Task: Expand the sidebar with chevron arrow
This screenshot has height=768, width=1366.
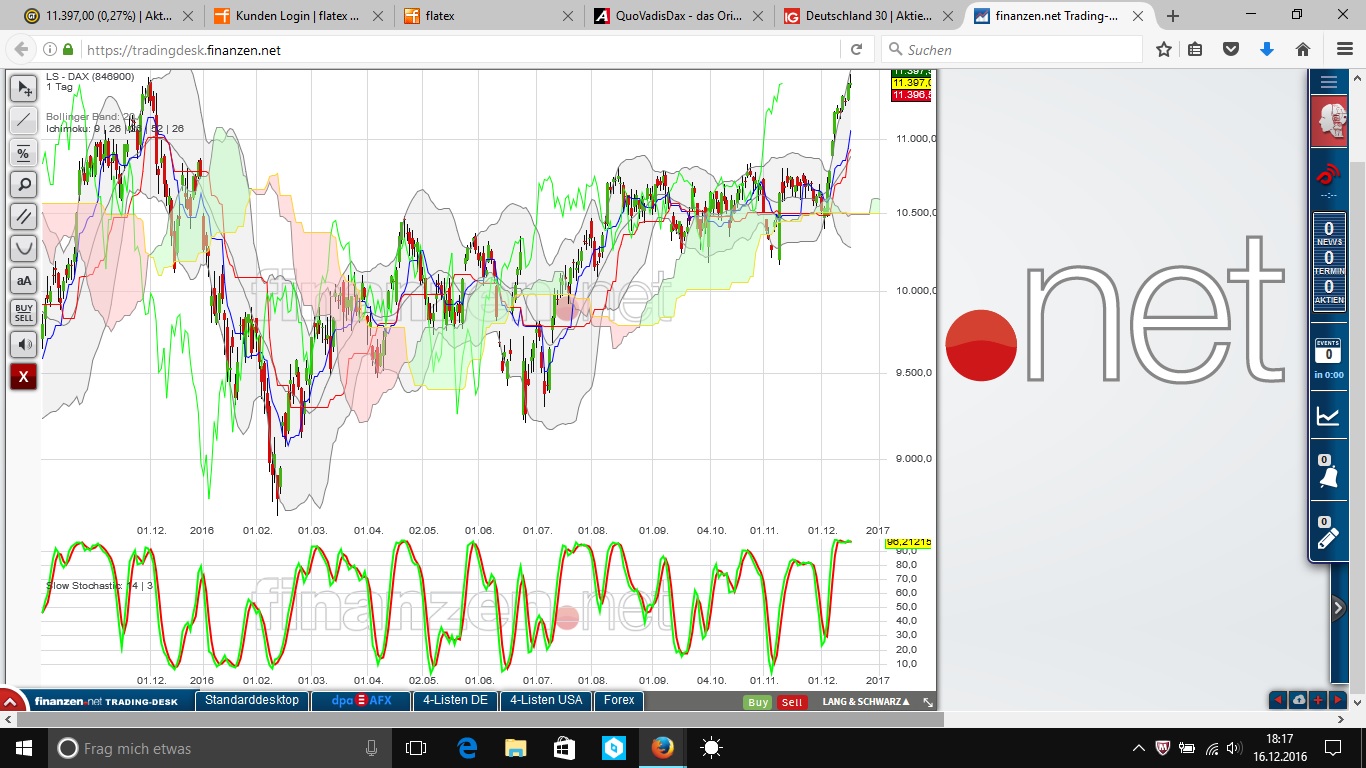Action: 1338,607
